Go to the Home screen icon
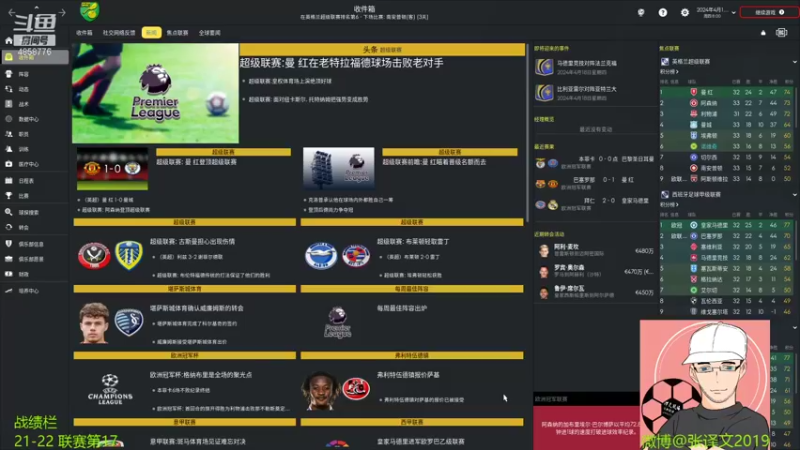Image resolution: width=800 pixels, height=450 pixels. (9, 41)
